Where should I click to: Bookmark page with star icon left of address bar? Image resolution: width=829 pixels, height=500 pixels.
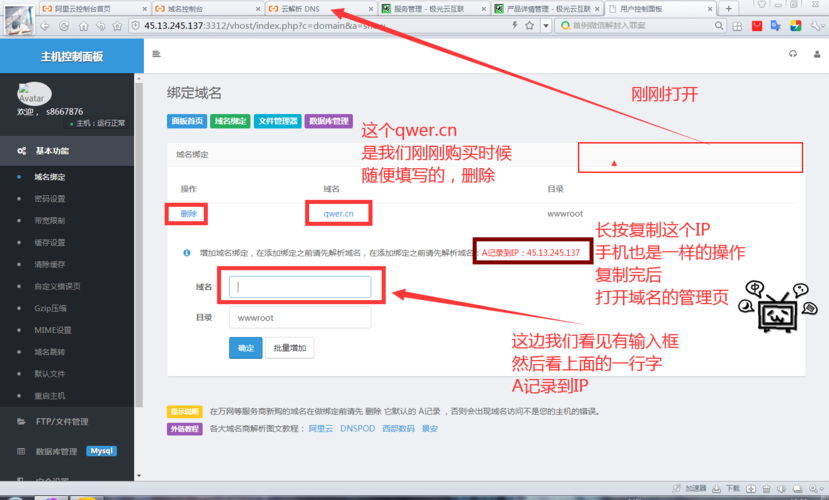point(117,26)
